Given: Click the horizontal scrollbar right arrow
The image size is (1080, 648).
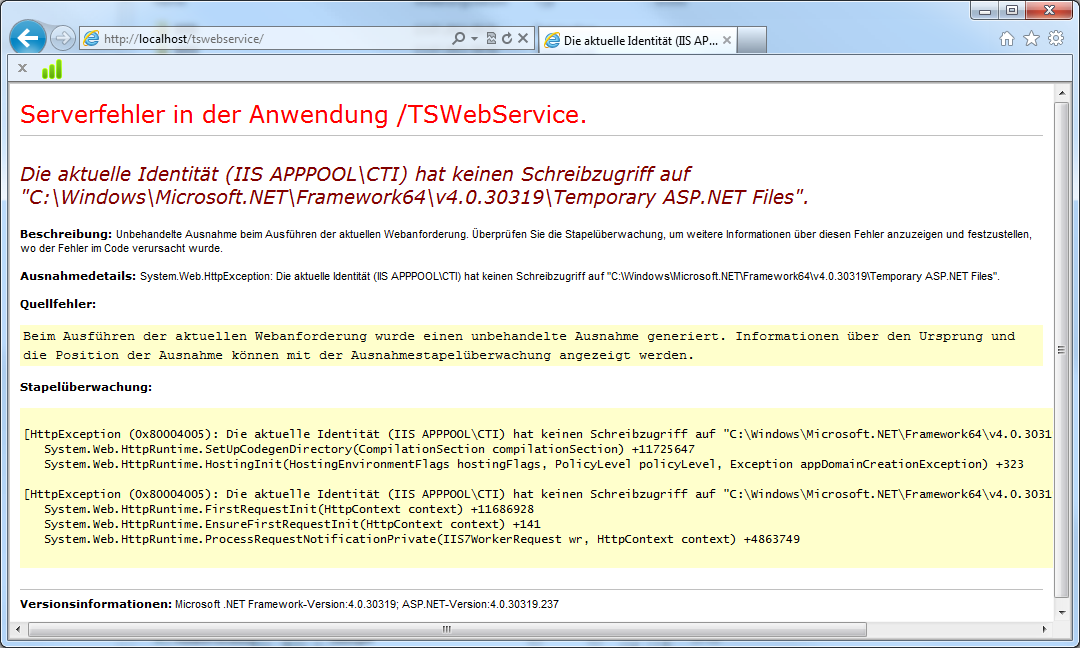Looking at the screenshot, I should (1045, 629).
